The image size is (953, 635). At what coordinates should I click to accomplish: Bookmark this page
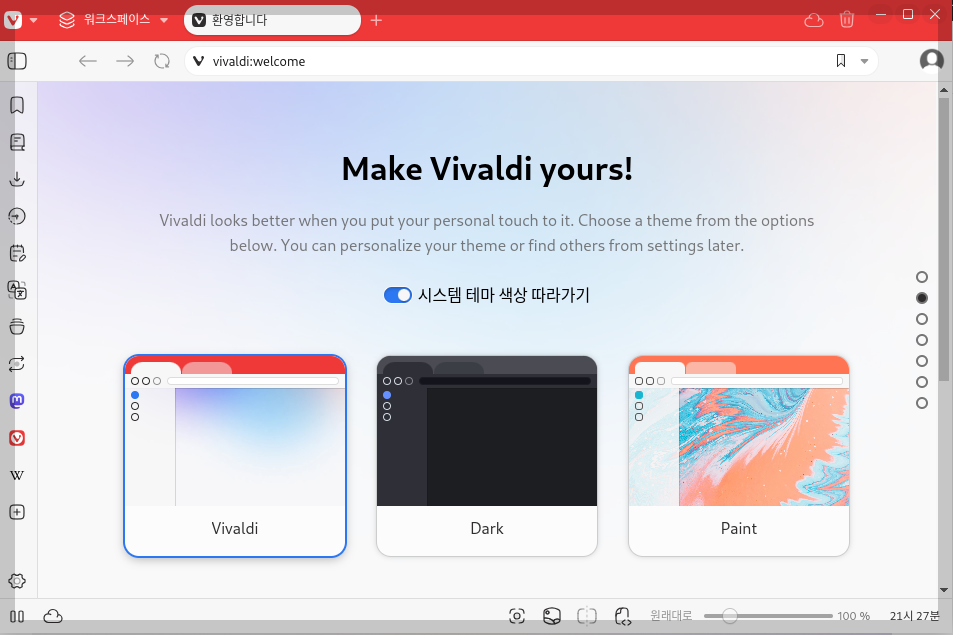(x=841, y=61)
